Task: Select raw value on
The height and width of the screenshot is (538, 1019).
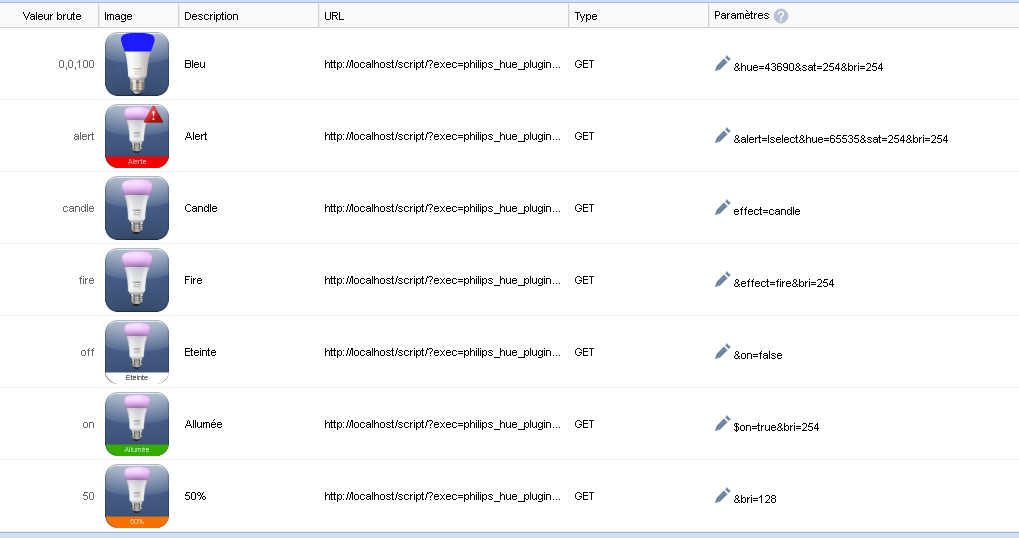Action: click(88, 424)
